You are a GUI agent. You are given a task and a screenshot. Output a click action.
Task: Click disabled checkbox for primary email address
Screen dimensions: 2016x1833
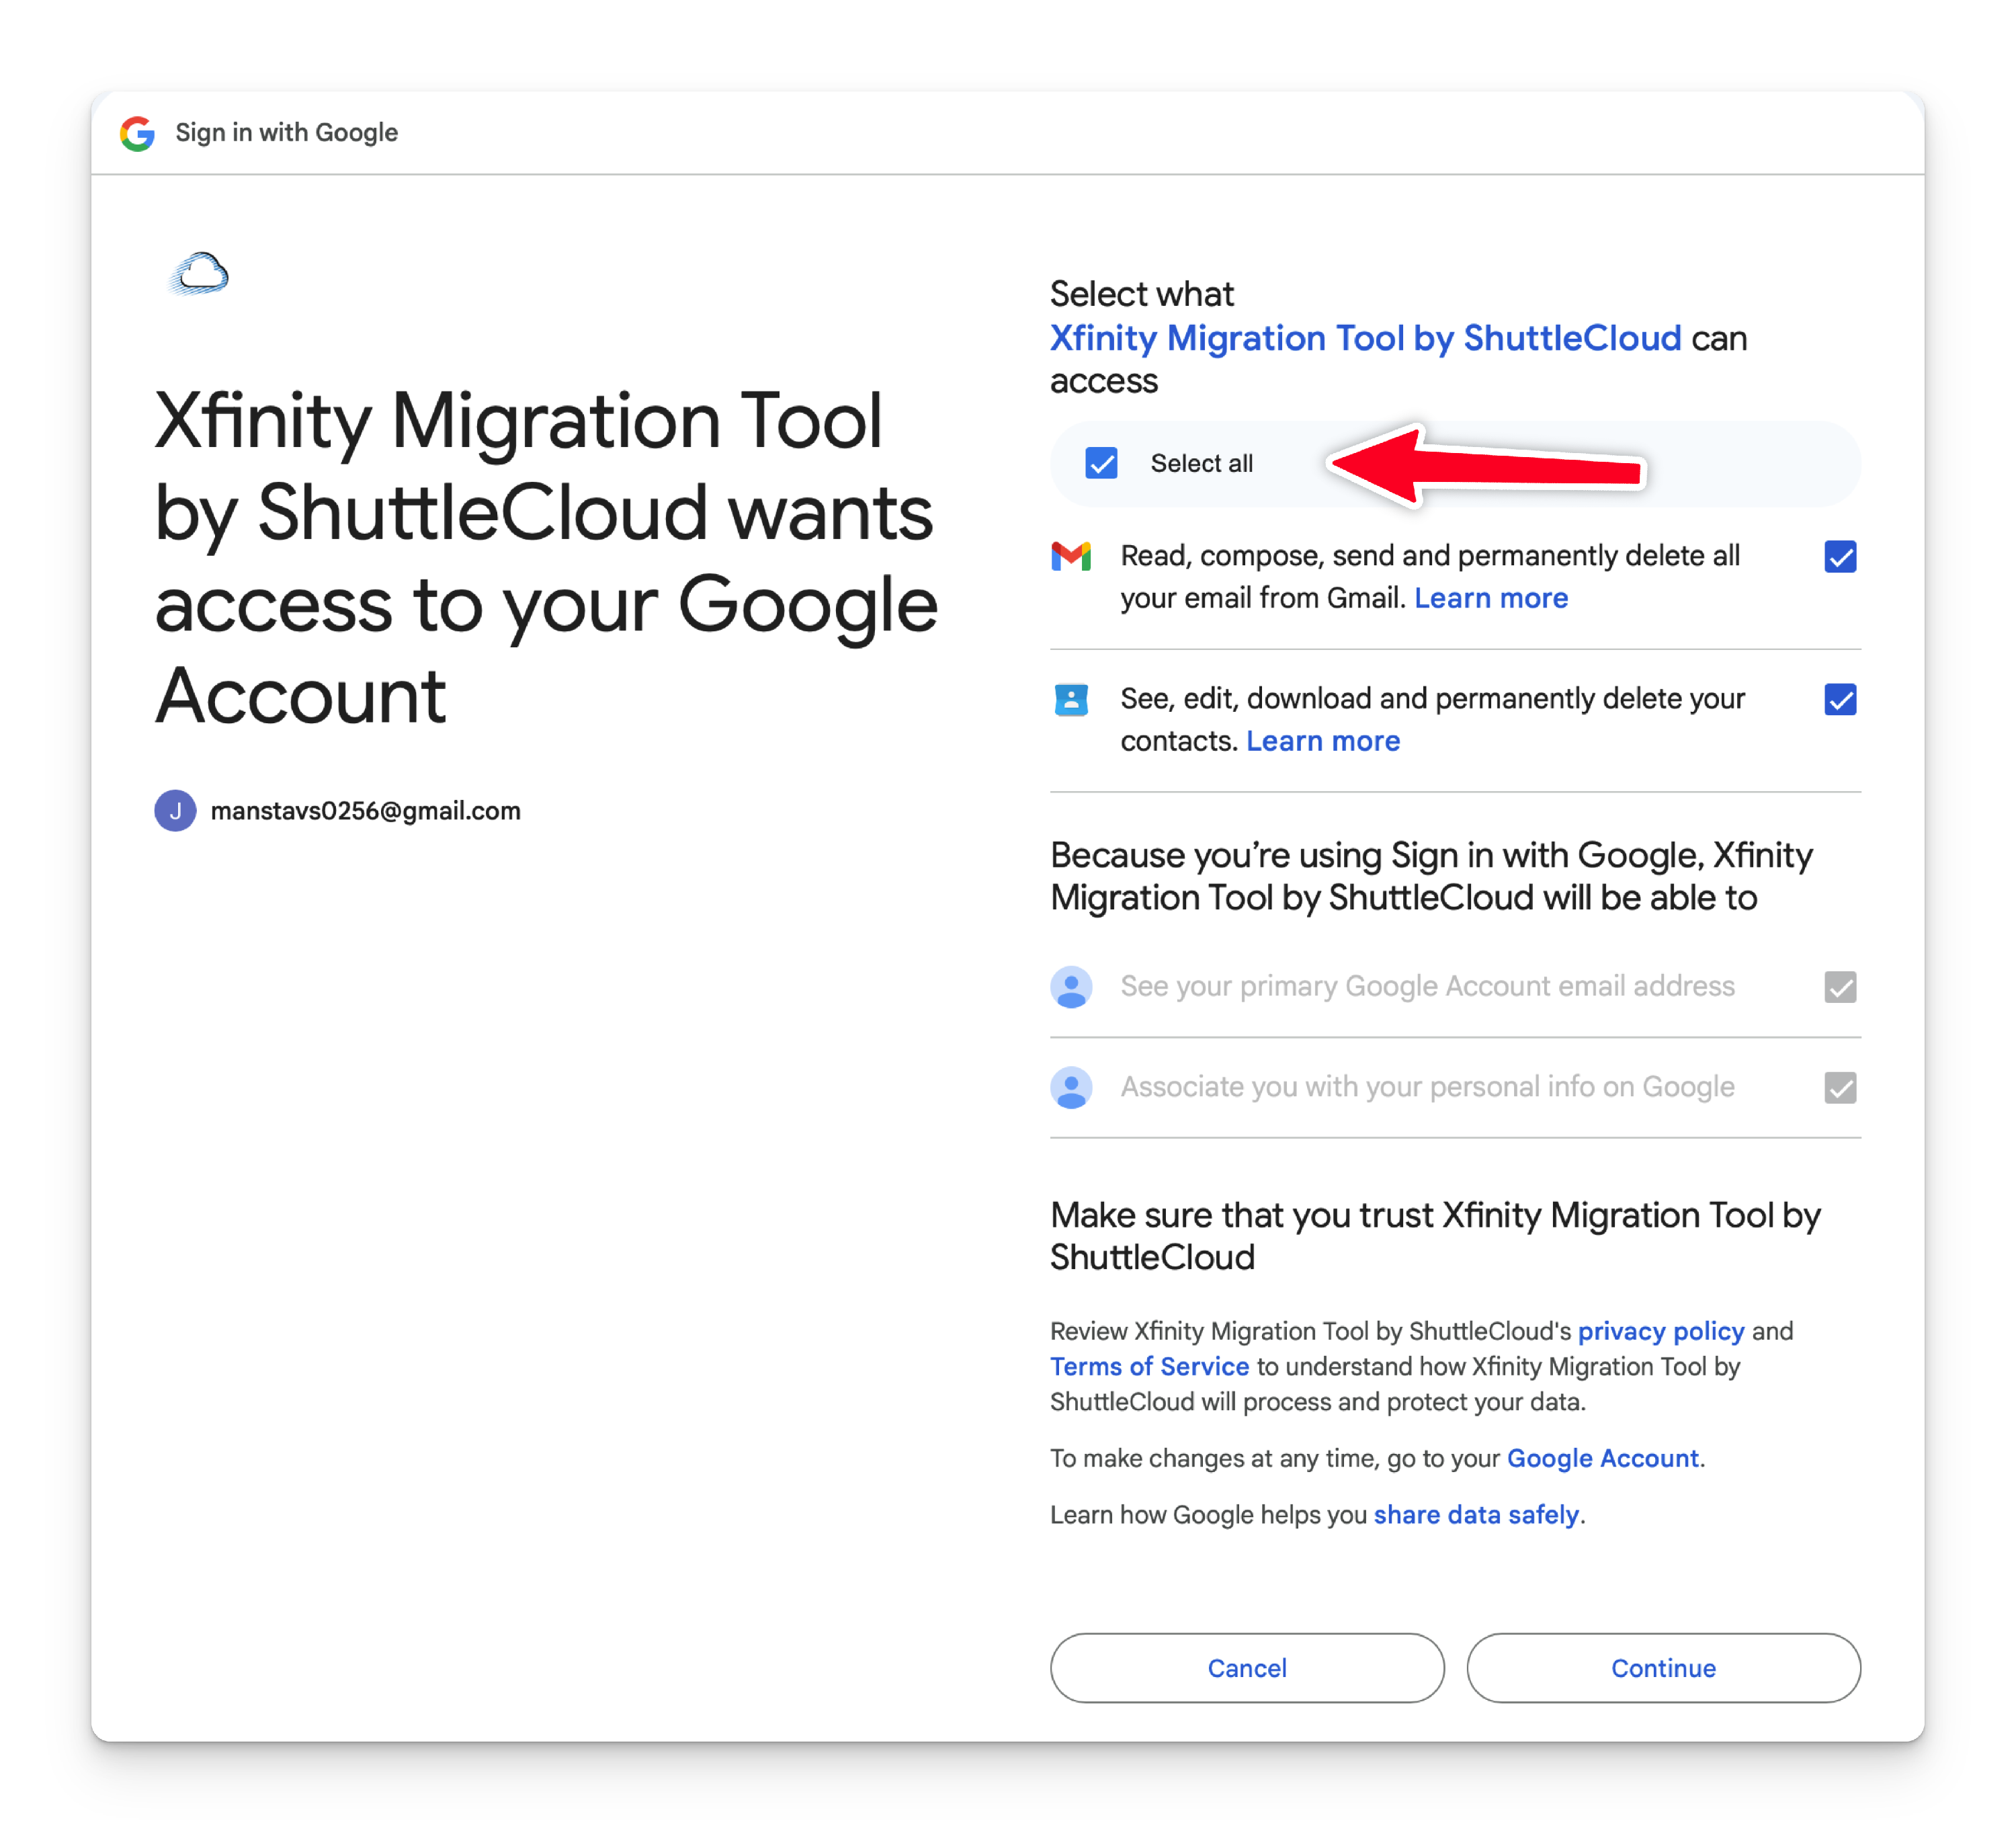pyautogui.click(x=1840, y=987)
